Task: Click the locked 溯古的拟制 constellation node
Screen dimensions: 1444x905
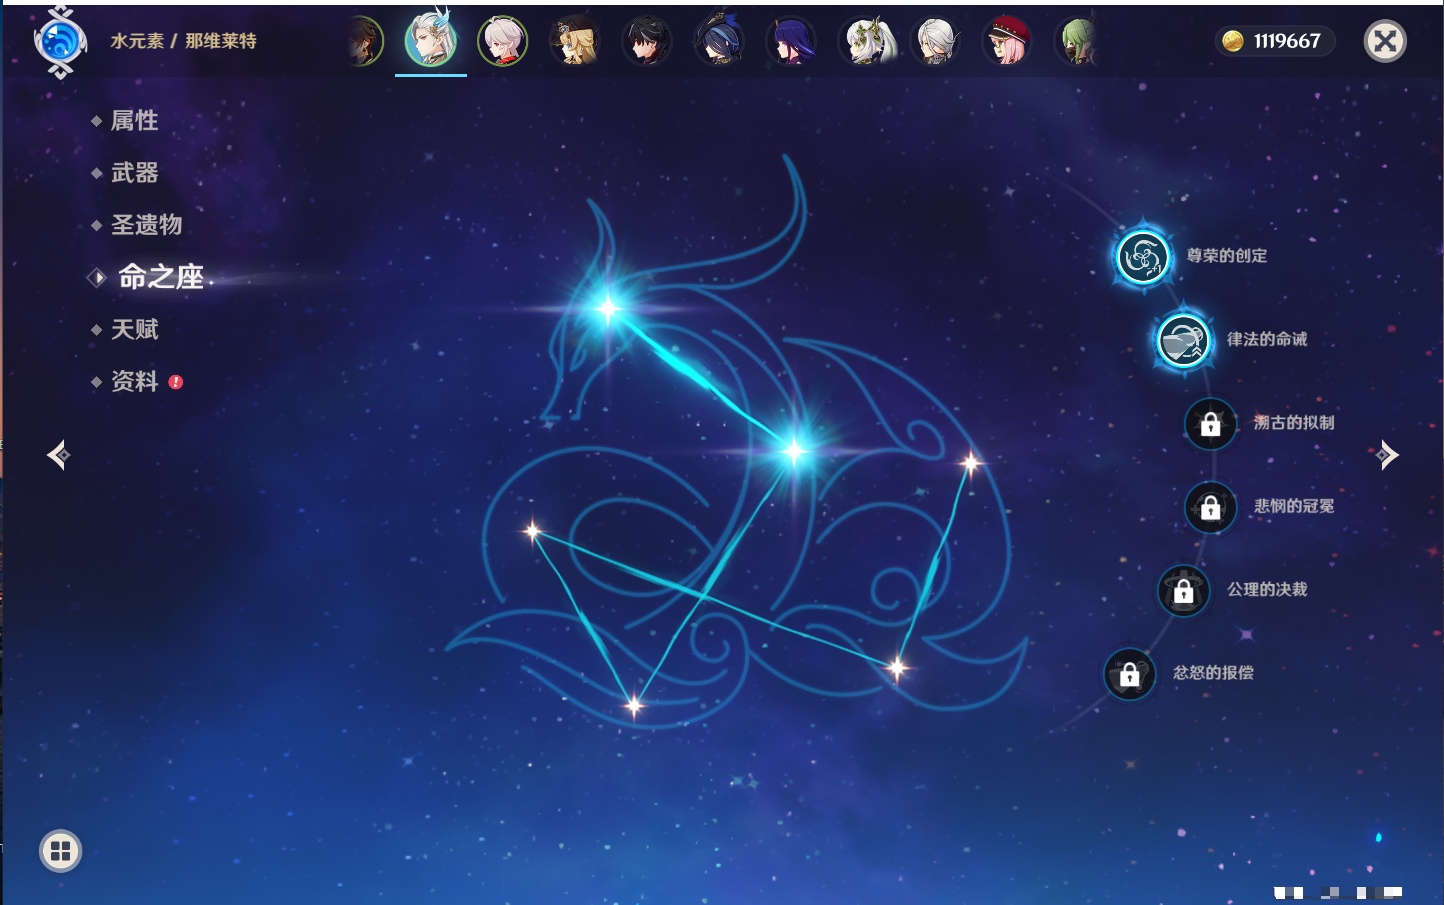Action: tap(1210, 423)
